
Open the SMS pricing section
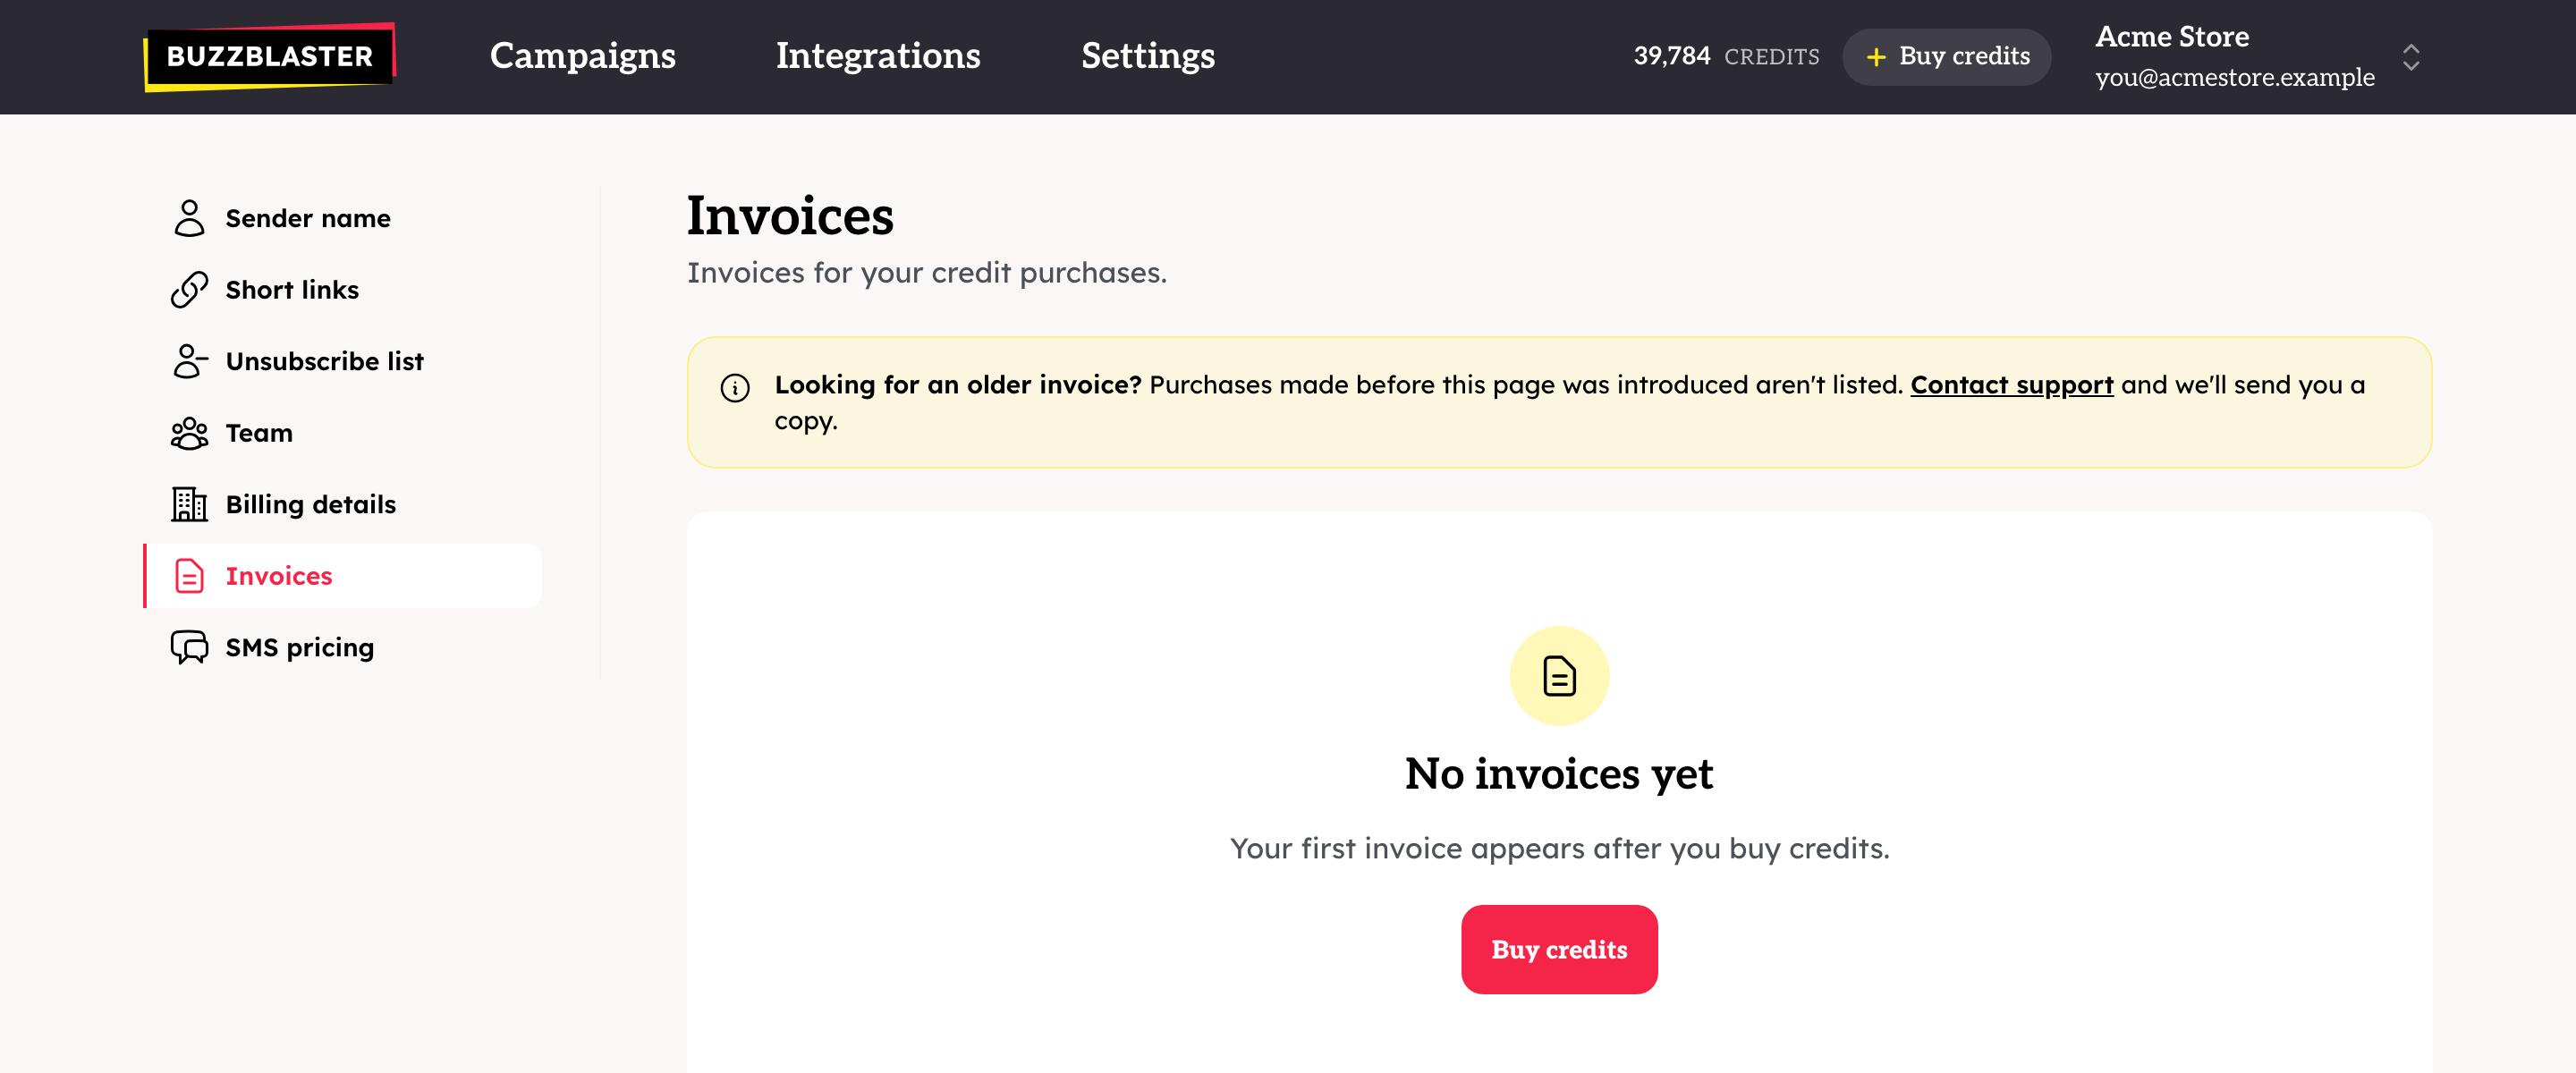[x=343, y=647]
